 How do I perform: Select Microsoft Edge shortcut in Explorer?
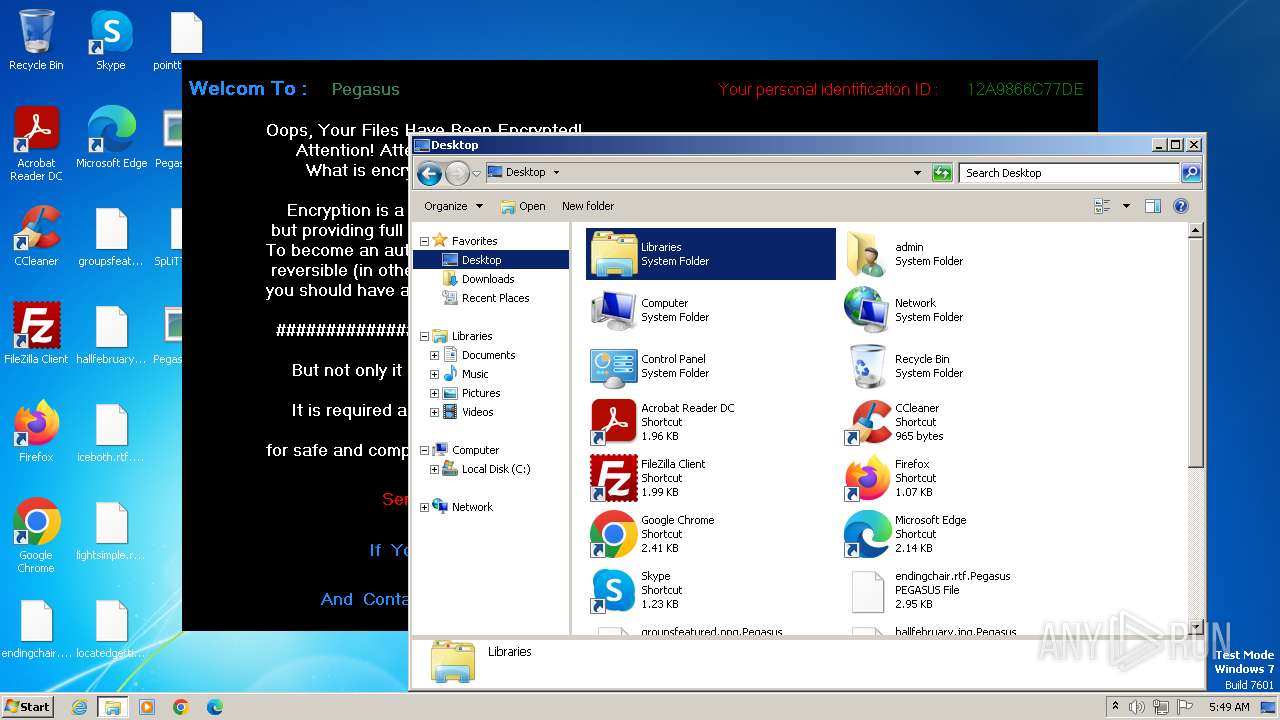(866, 534)
